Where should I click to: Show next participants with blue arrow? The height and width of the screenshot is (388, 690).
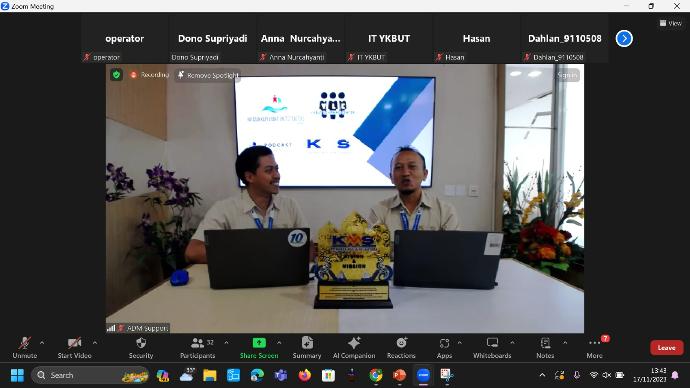pyautogui.click(x=624, y=39)
